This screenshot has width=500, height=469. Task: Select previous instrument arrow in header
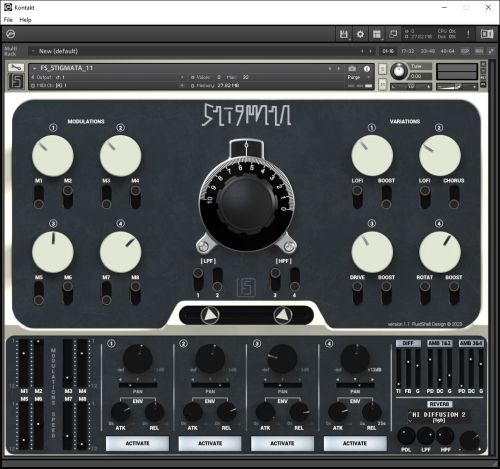pyautogui.click(x=330, y=68)
